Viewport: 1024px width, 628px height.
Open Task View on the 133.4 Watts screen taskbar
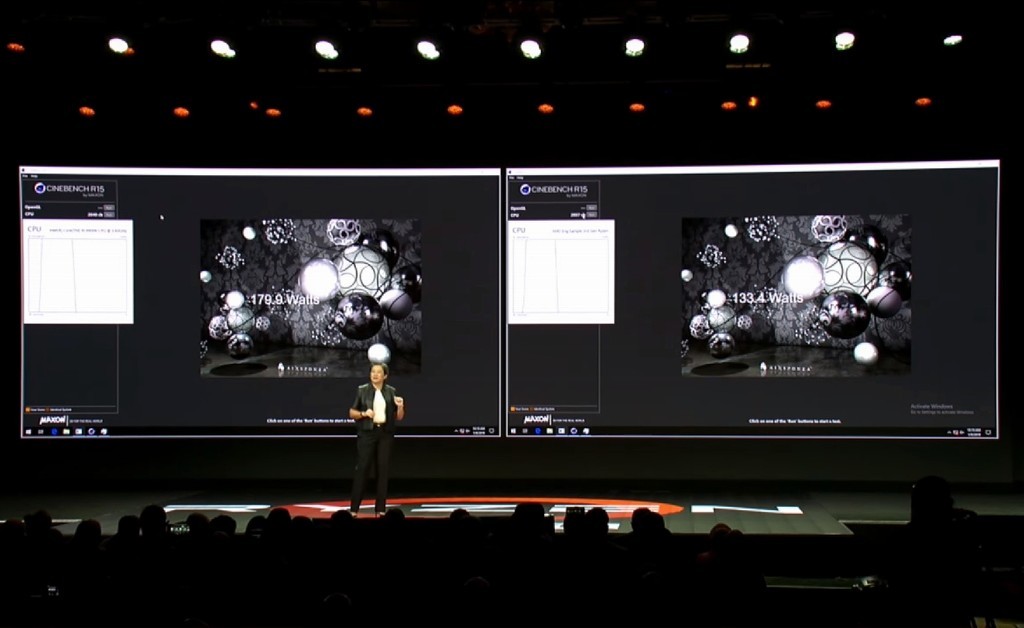coord(525,432)
